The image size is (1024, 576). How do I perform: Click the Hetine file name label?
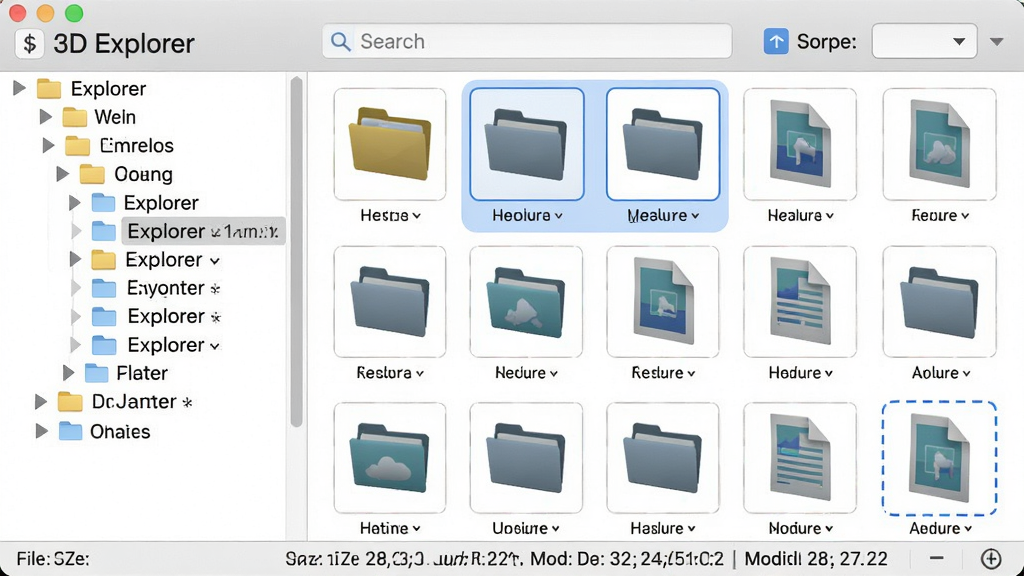tap(384, 528)
